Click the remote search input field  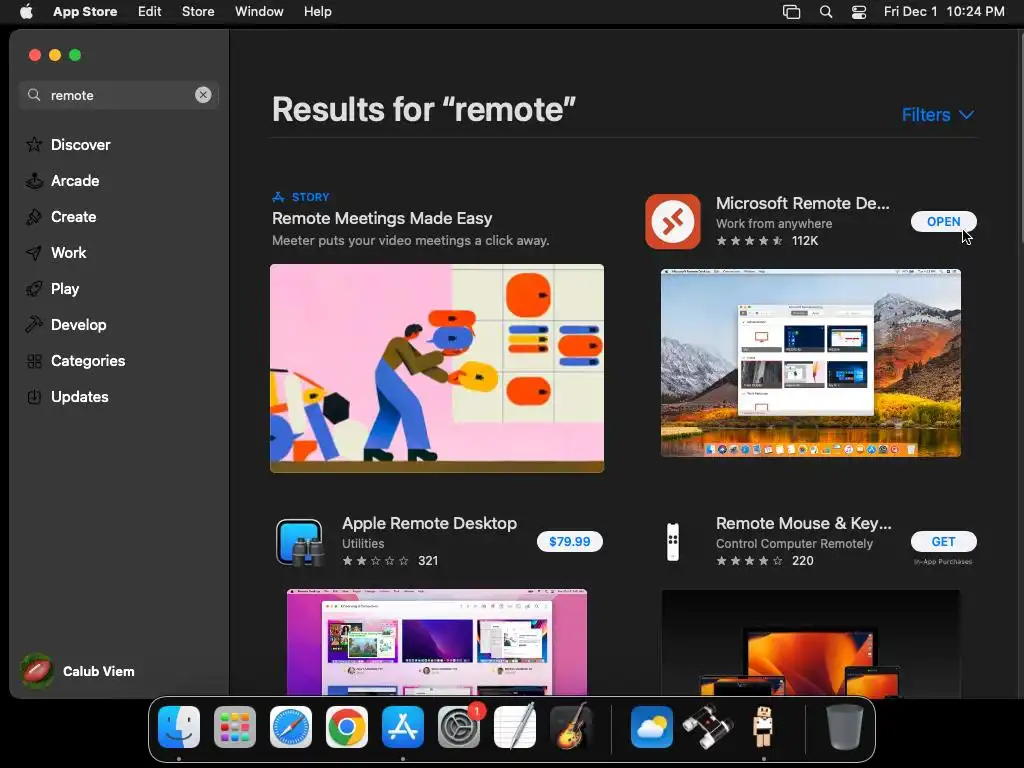[118, 95]
